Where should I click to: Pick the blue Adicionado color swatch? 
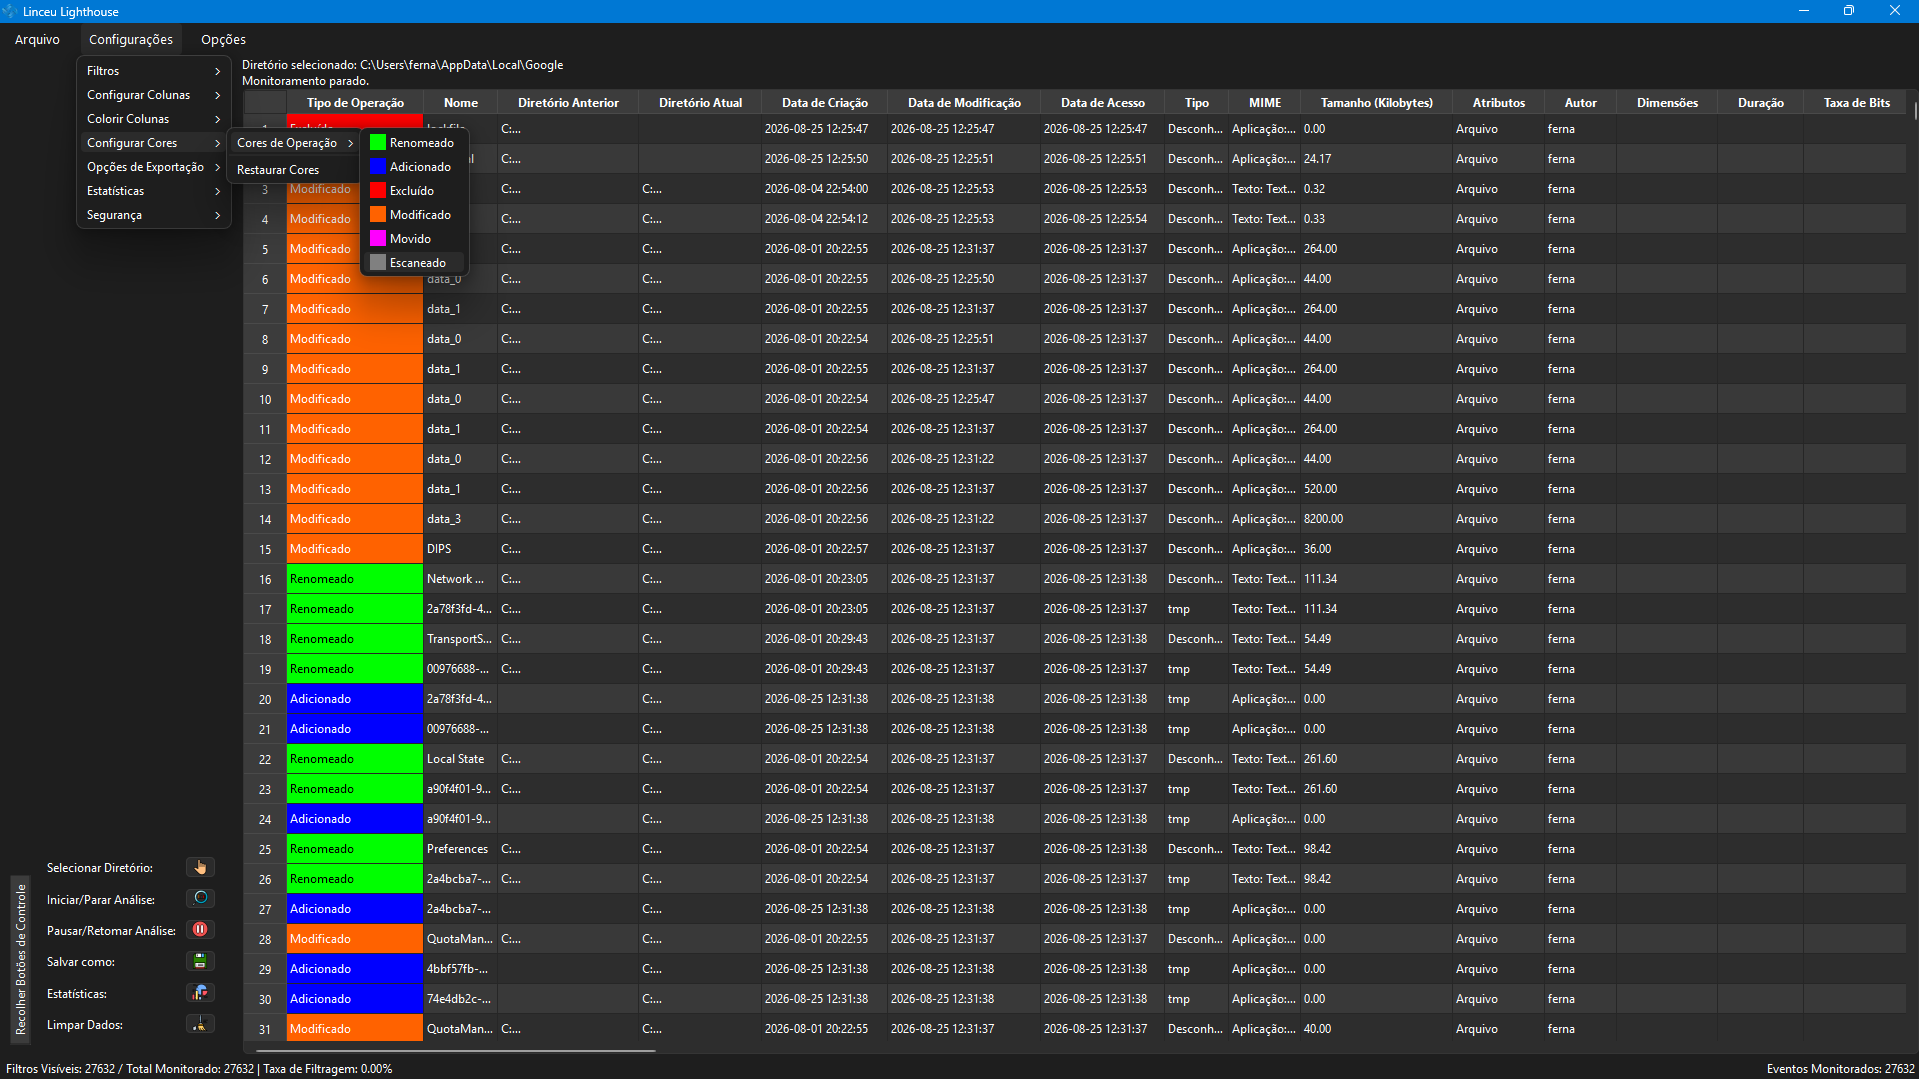click(378, 167)
